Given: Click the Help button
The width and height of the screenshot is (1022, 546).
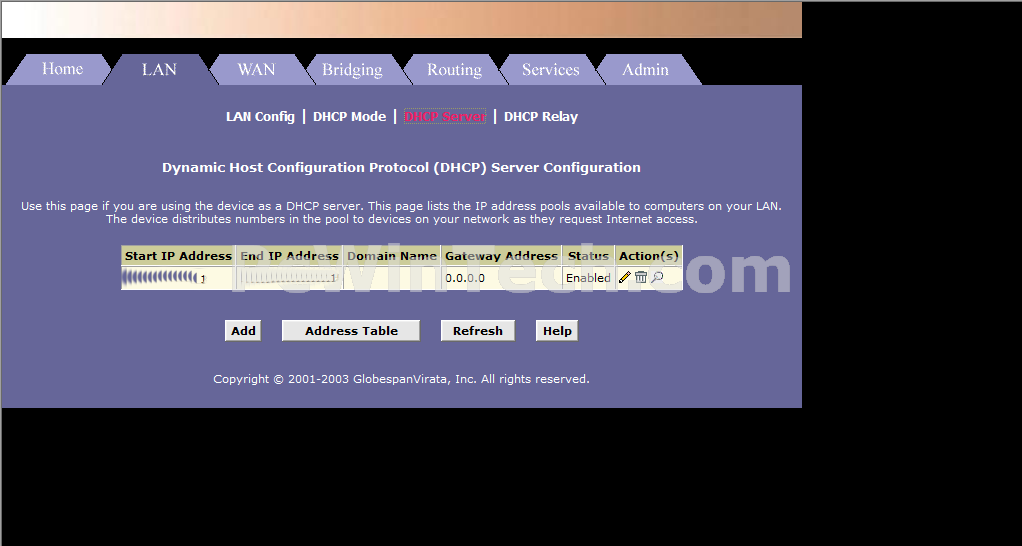Looking at the screenshot, I should click(x=557, y=331).
